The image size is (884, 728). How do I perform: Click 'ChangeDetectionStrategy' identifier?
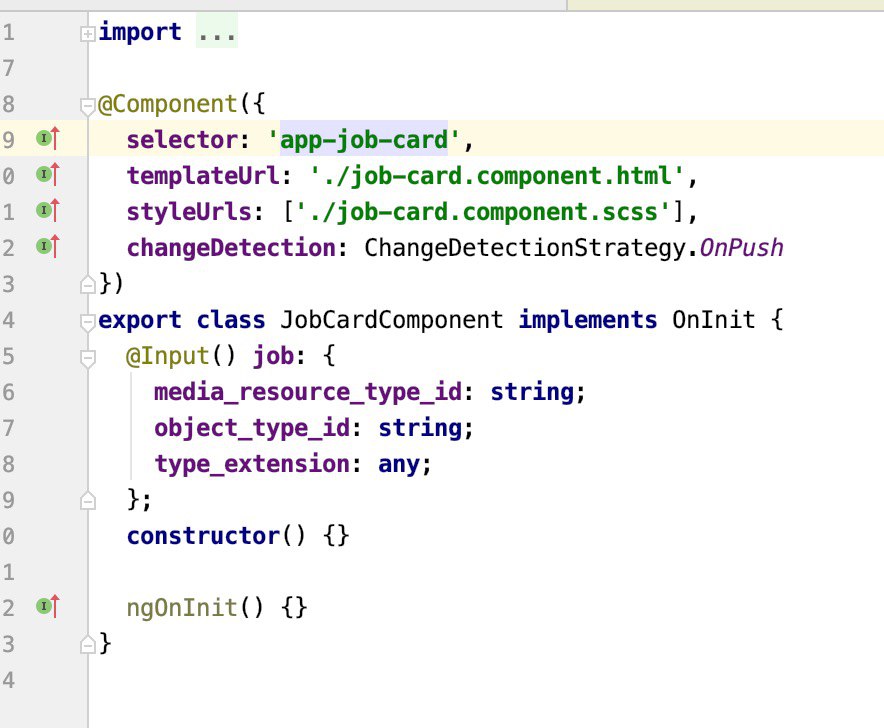525,249
